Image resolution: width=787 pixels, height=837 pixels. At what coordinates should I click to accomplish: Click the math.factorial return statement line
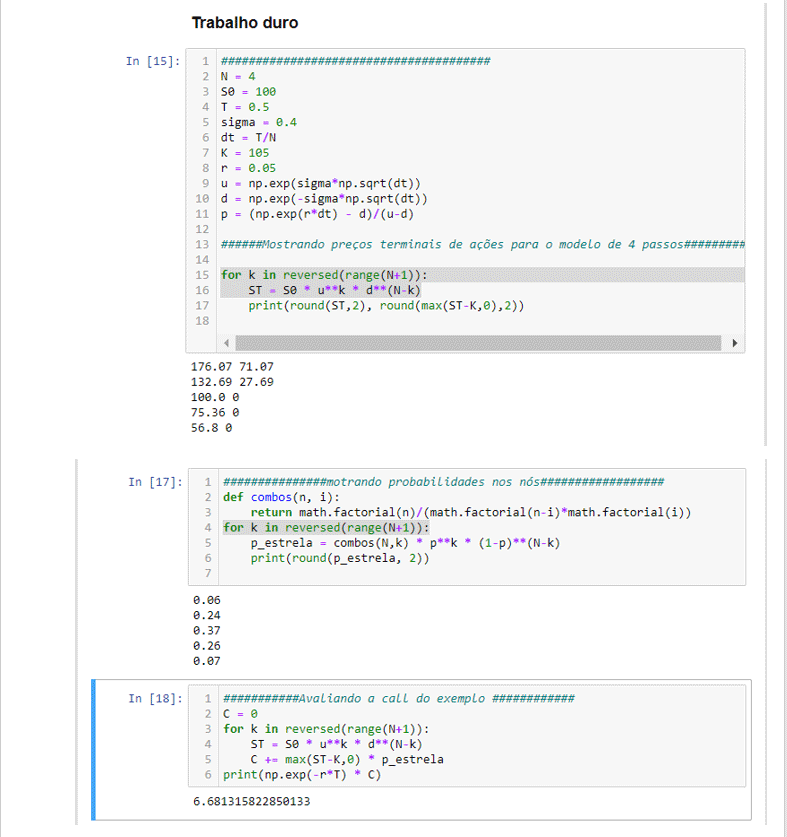[x=470, y=512]
